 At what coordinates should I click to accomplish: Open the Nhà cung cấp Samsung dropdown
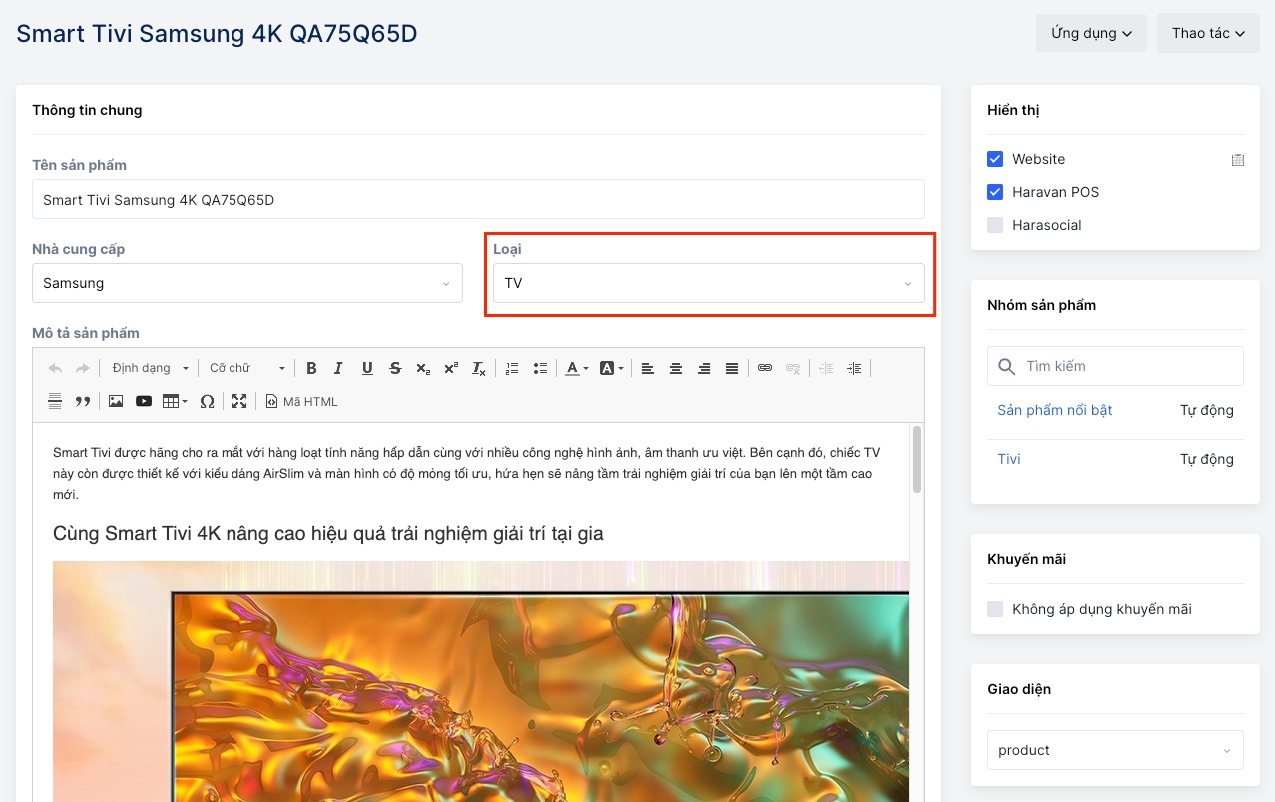[x=247, y=283]
